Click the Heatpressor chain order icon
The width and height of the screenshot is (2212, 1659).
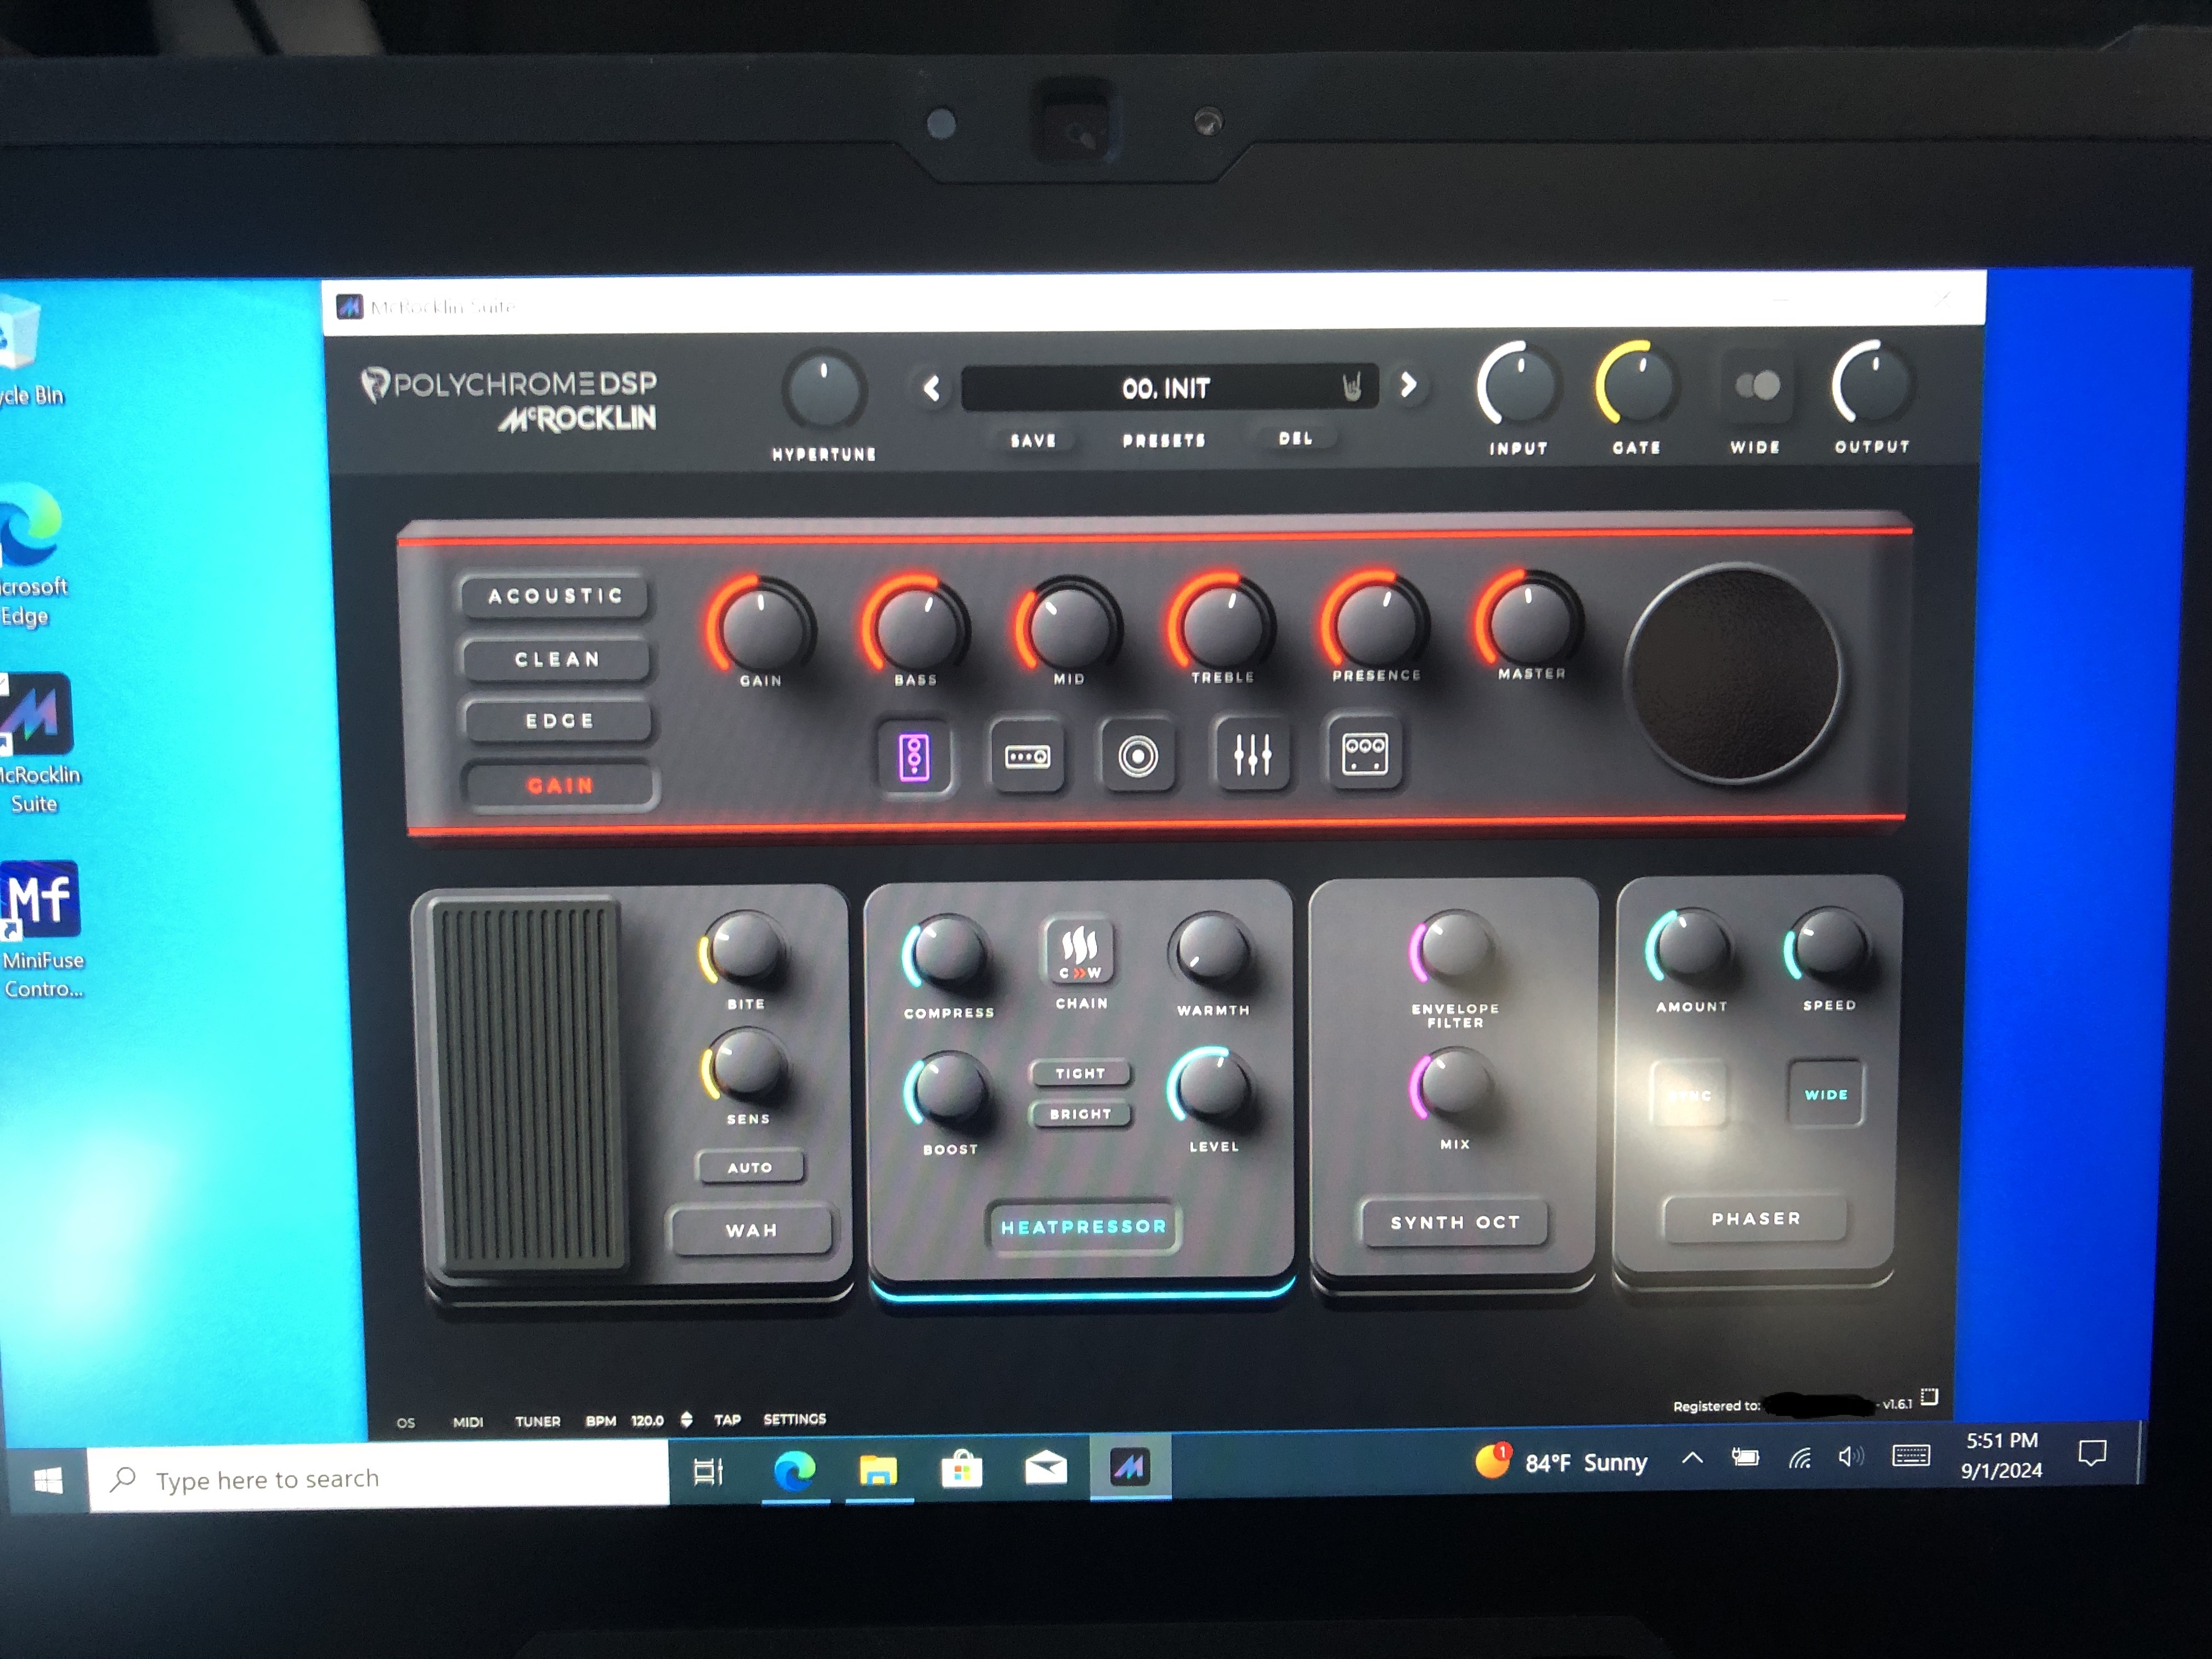coord(1080,951)
